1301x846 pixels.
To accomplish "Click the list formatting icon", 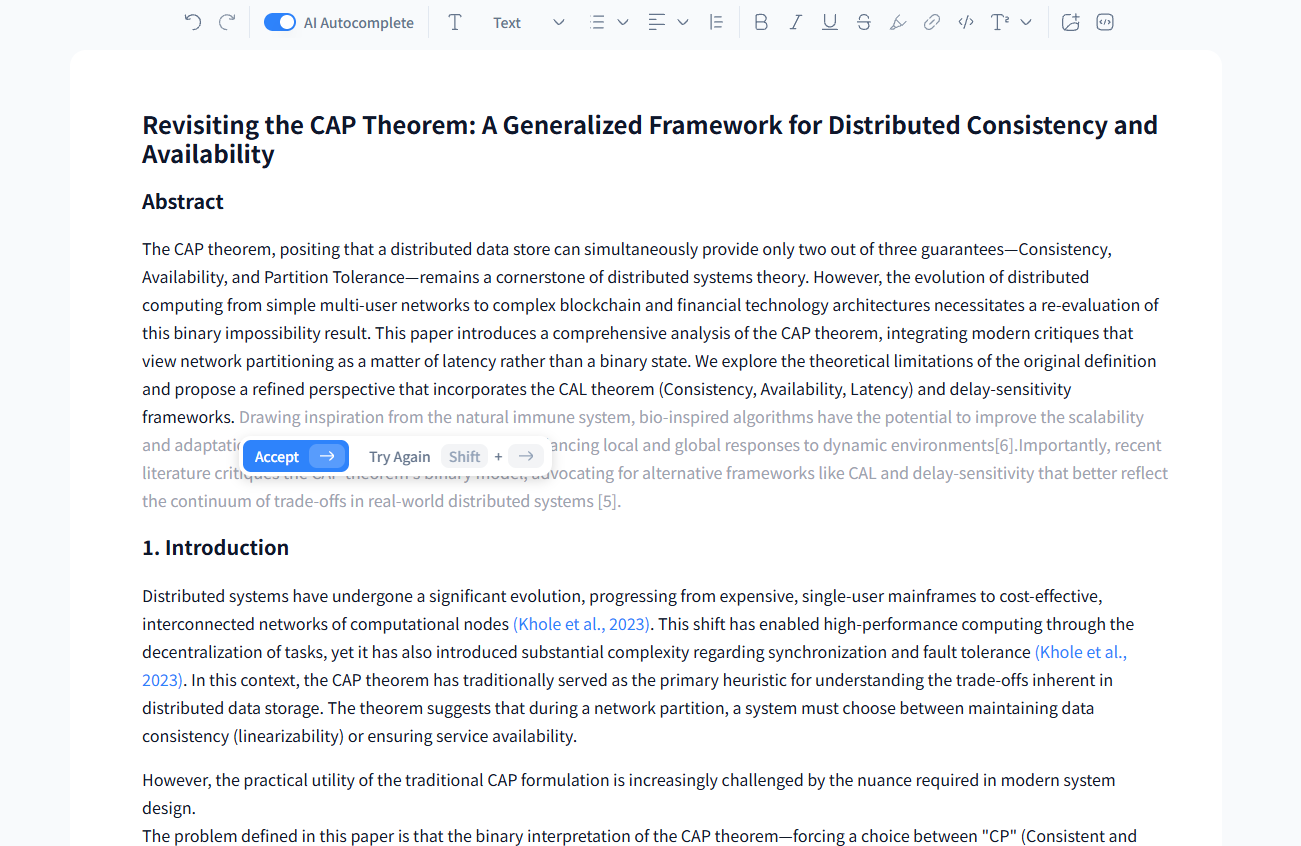I will coord(598,22).
